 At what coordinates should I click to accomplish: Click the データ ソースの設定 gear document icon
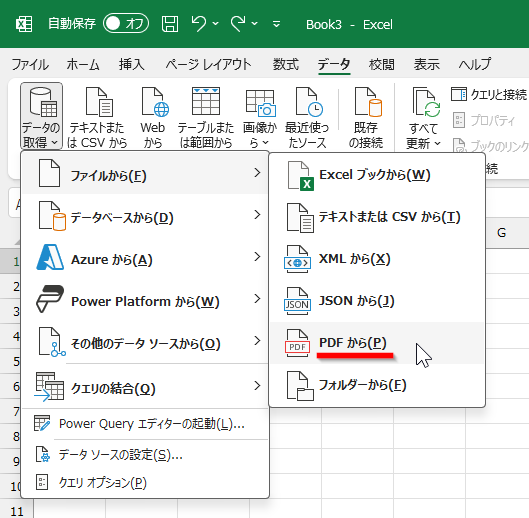(x=43, y=454)
